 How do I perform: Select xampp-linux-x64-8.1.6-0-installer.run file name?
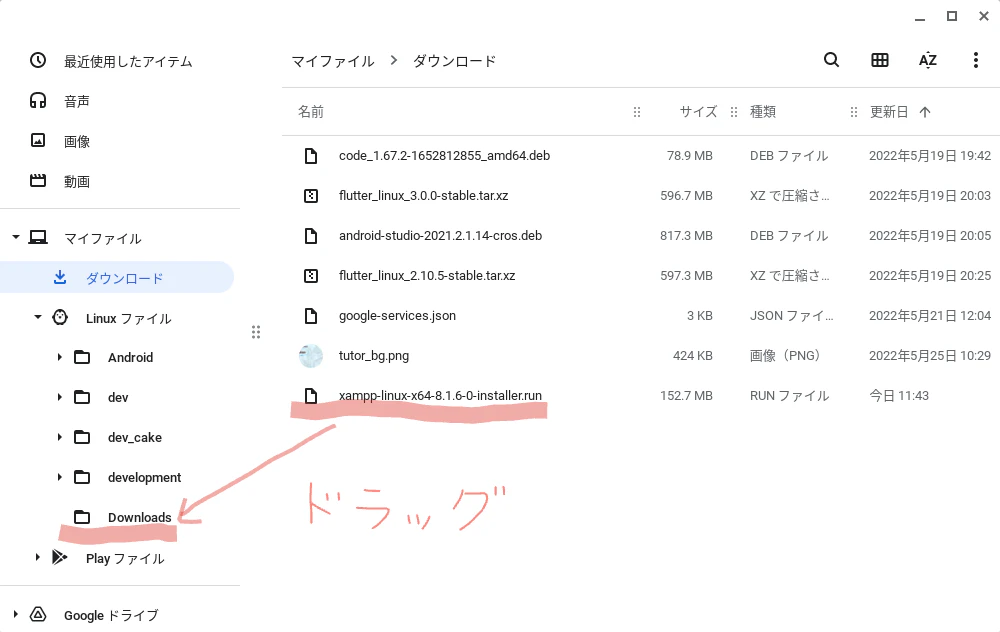(x=440, y=395)
